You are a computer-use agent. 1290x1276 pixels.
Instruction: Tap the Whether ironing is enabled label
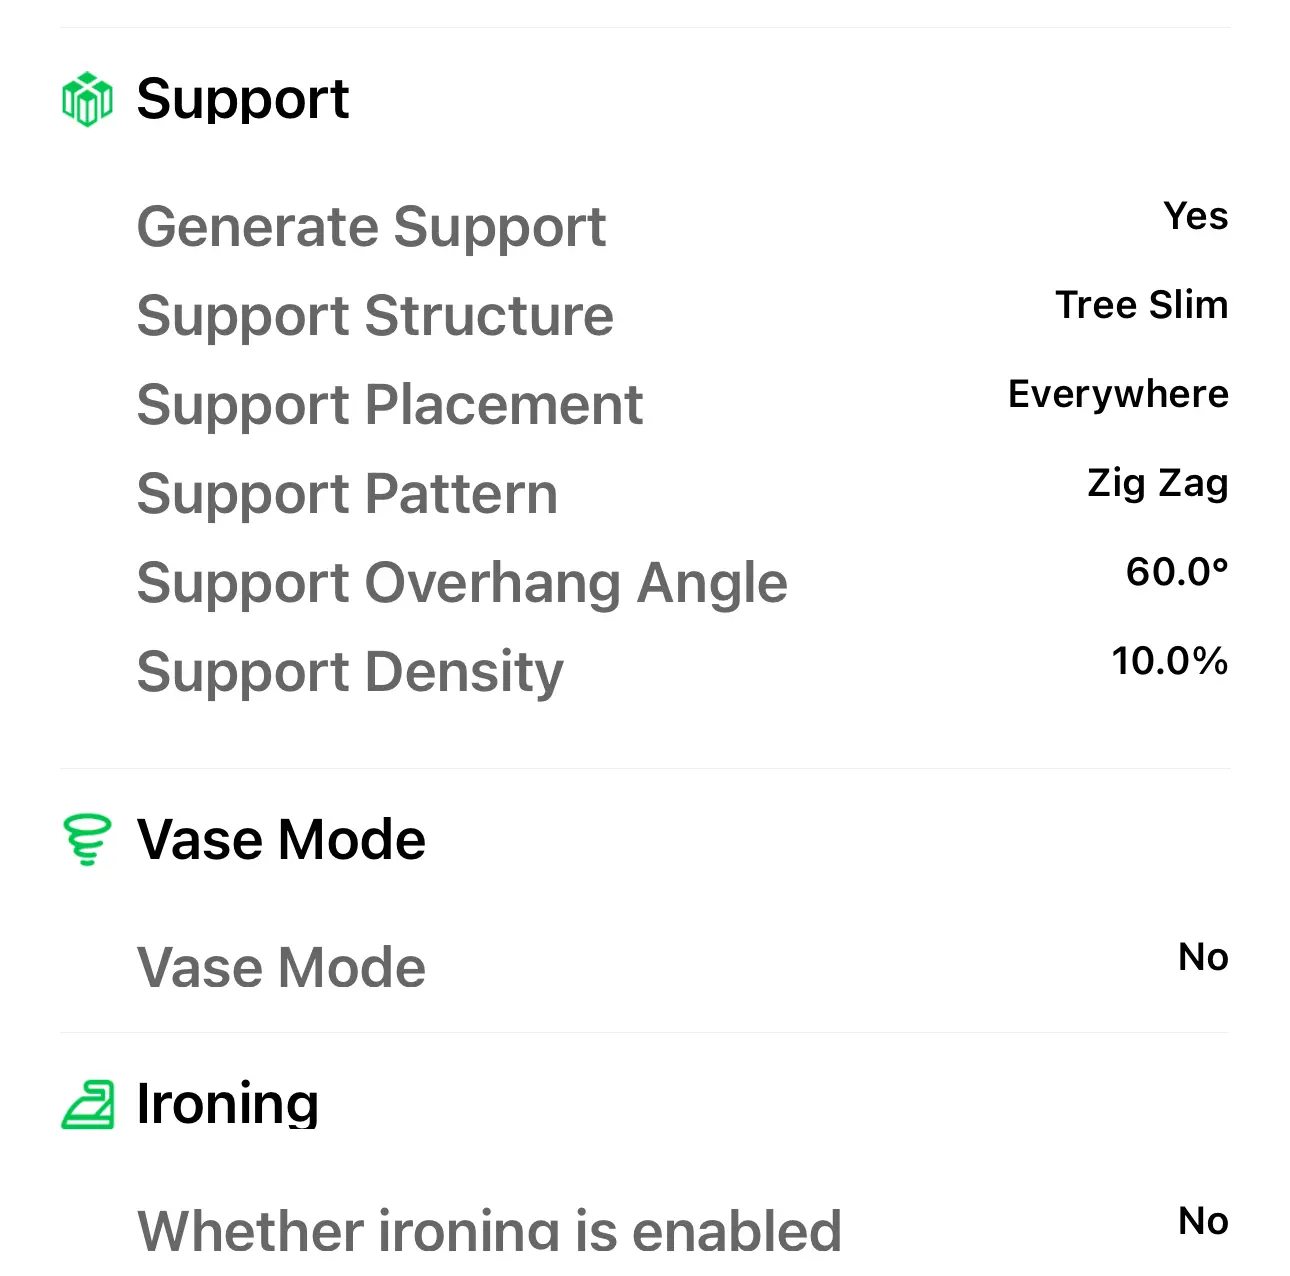[489, 1229]
